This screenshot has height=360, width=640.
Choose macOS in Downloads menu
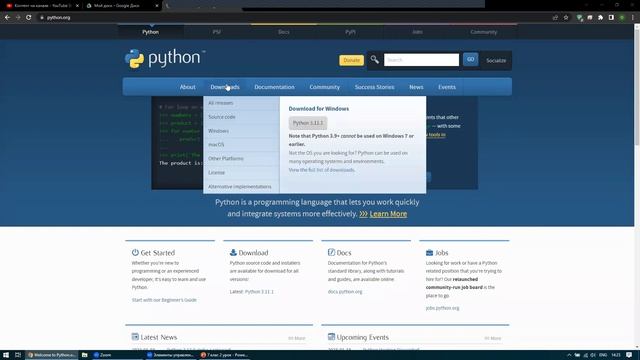241,144
